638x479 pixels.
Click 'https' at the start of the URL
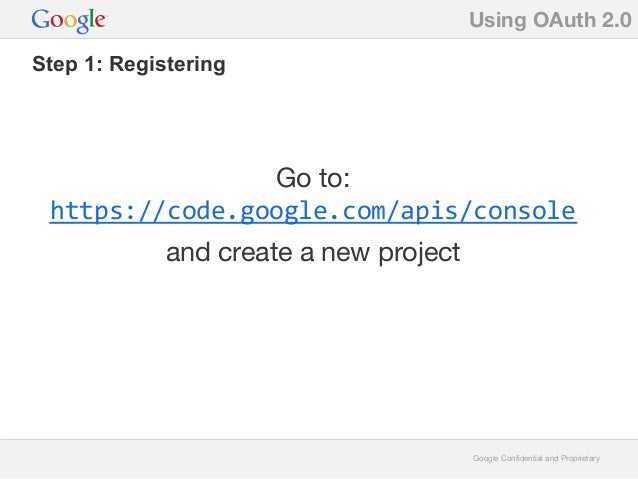[x=87, y=211]
